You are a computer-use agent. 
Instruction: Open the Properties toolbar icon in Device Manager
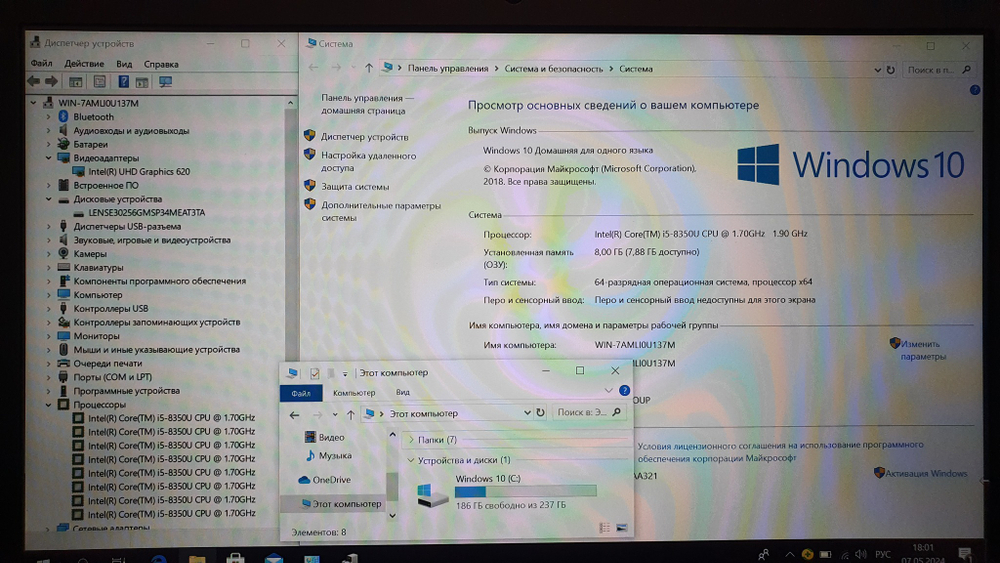pos(99,82)
